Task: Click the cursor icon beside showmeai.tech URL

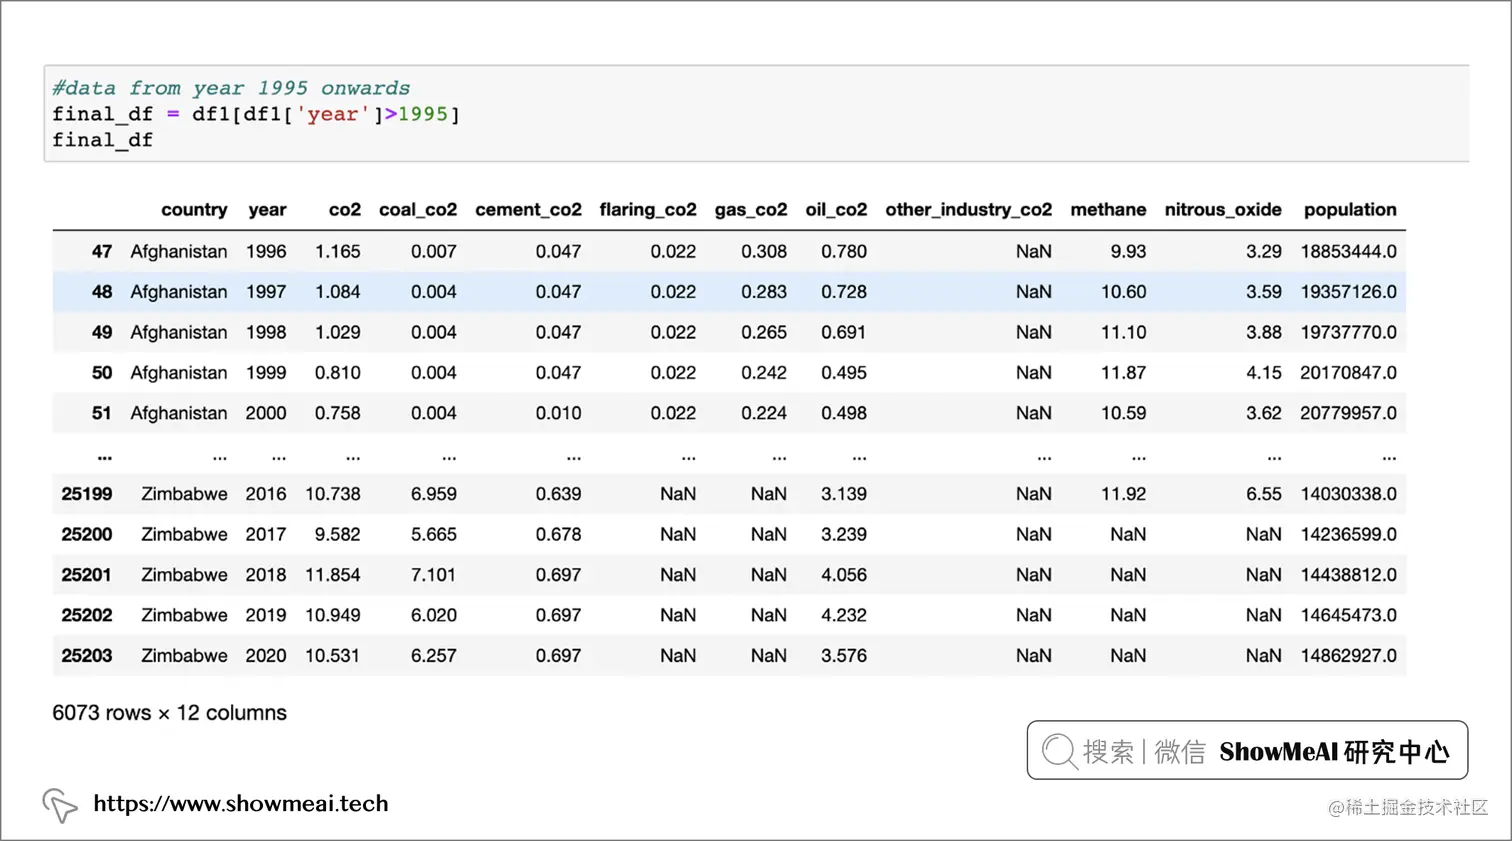Action: point(59,805)
